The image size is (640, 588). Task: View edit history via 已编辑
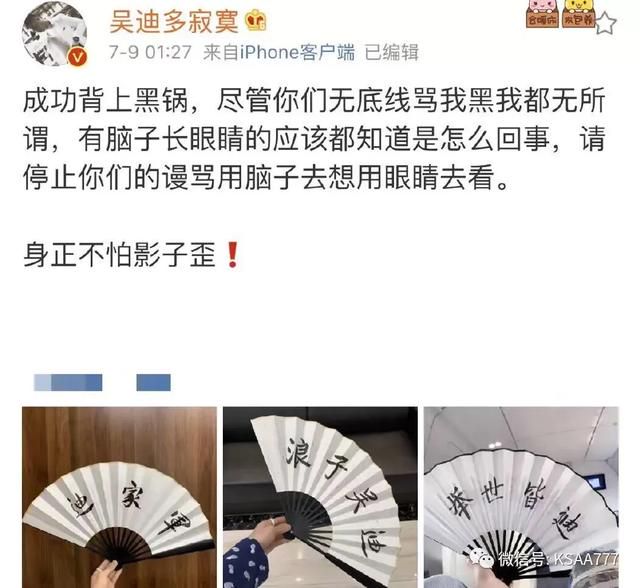click(391, 52)
